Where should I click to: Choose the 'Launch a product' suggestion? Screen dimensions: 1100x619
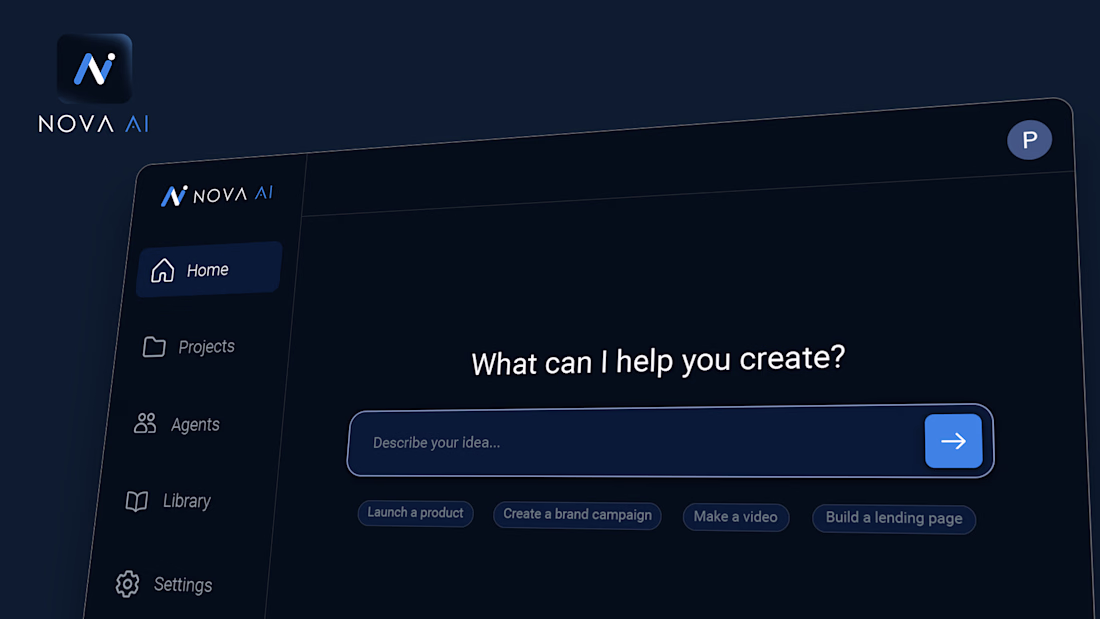pos(415,513)
